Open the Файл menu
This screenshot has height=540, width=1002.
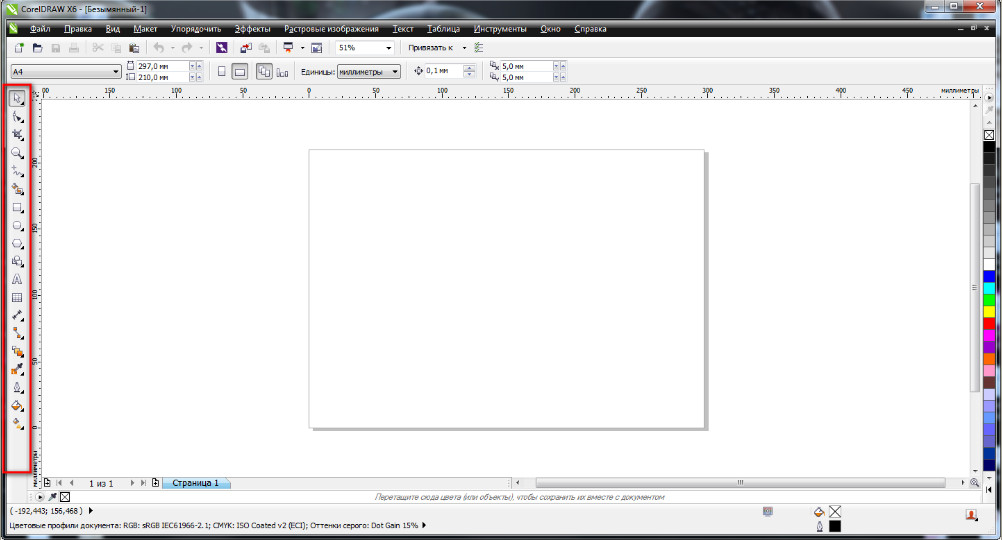(40, 29)
